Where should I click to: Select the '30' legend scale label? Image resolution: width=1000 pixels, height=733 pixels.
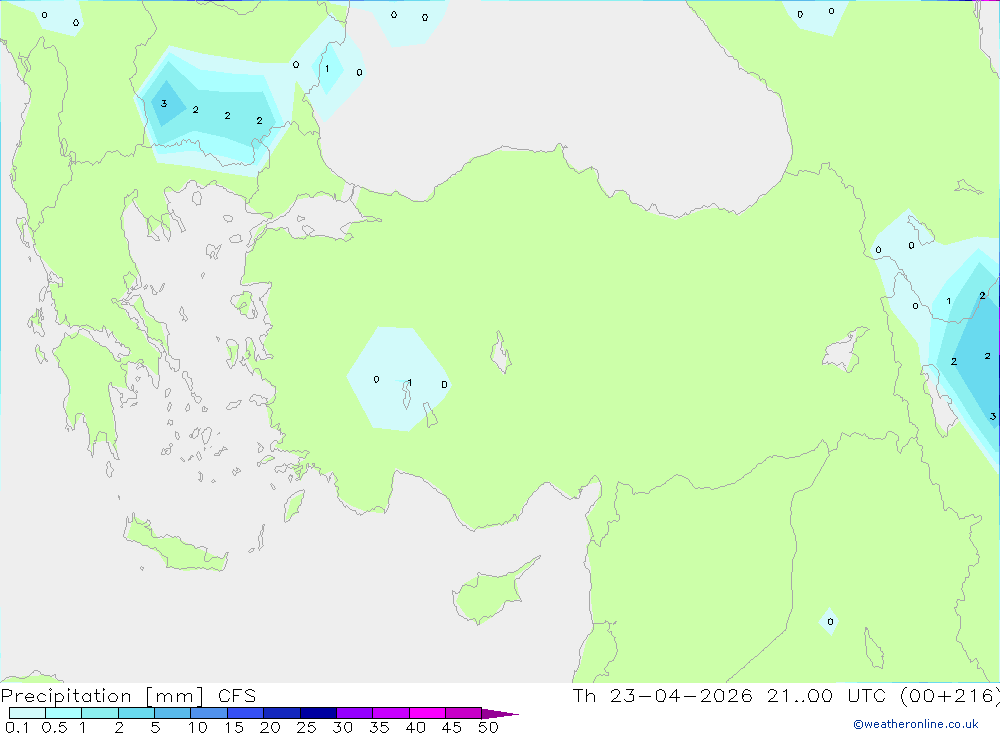342,727
